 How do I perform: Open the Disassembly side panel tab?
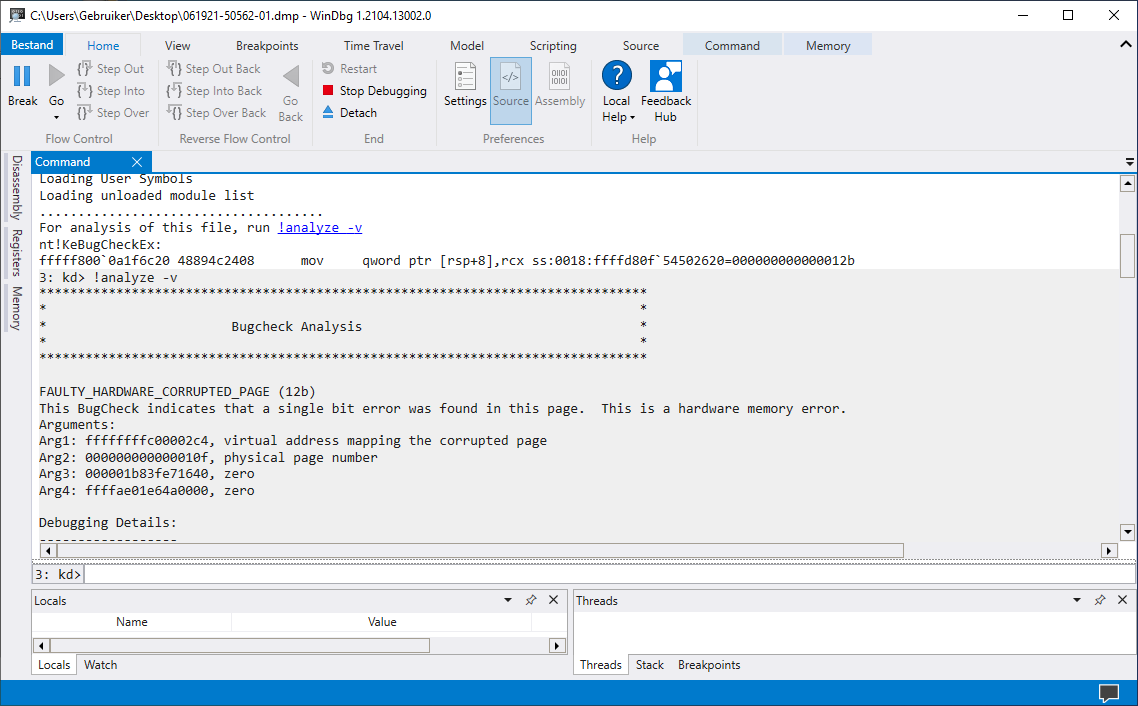click(17, 187)
